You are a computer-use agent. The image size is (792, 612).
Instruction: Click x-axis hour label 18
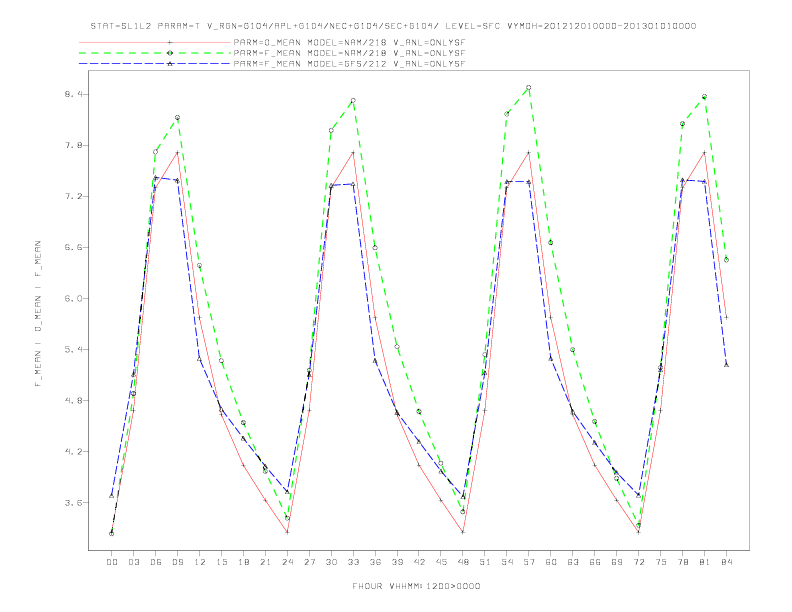tap(243, 562)
